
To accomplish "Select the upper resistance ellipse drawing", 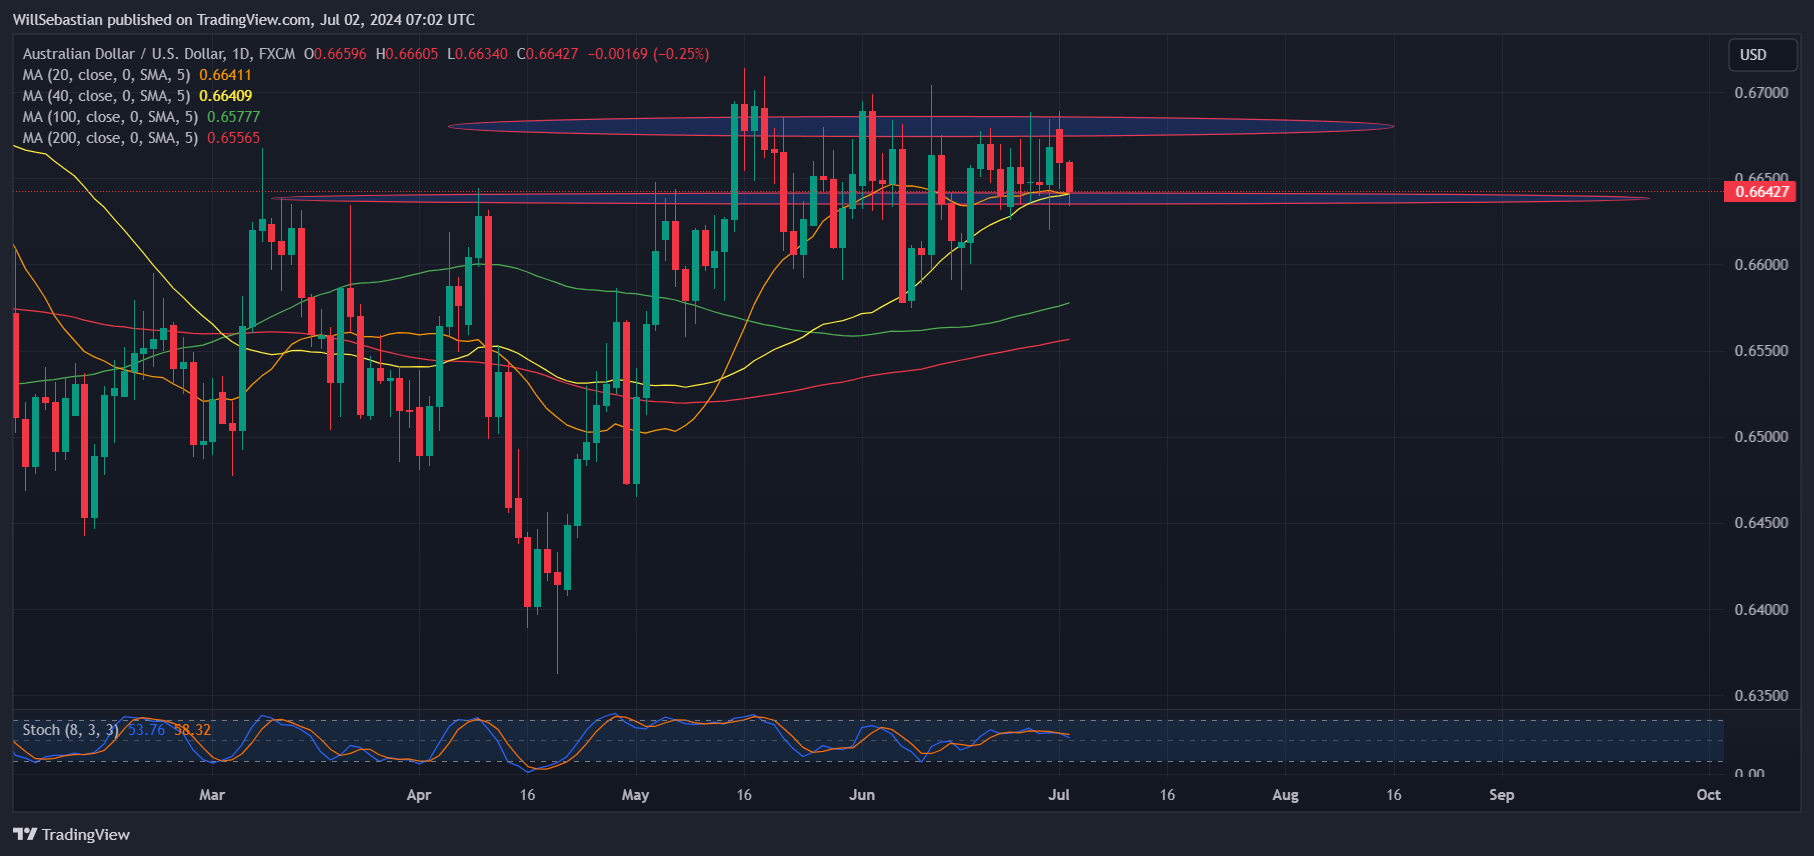I will pyautogui.click(x=921, y=126).
